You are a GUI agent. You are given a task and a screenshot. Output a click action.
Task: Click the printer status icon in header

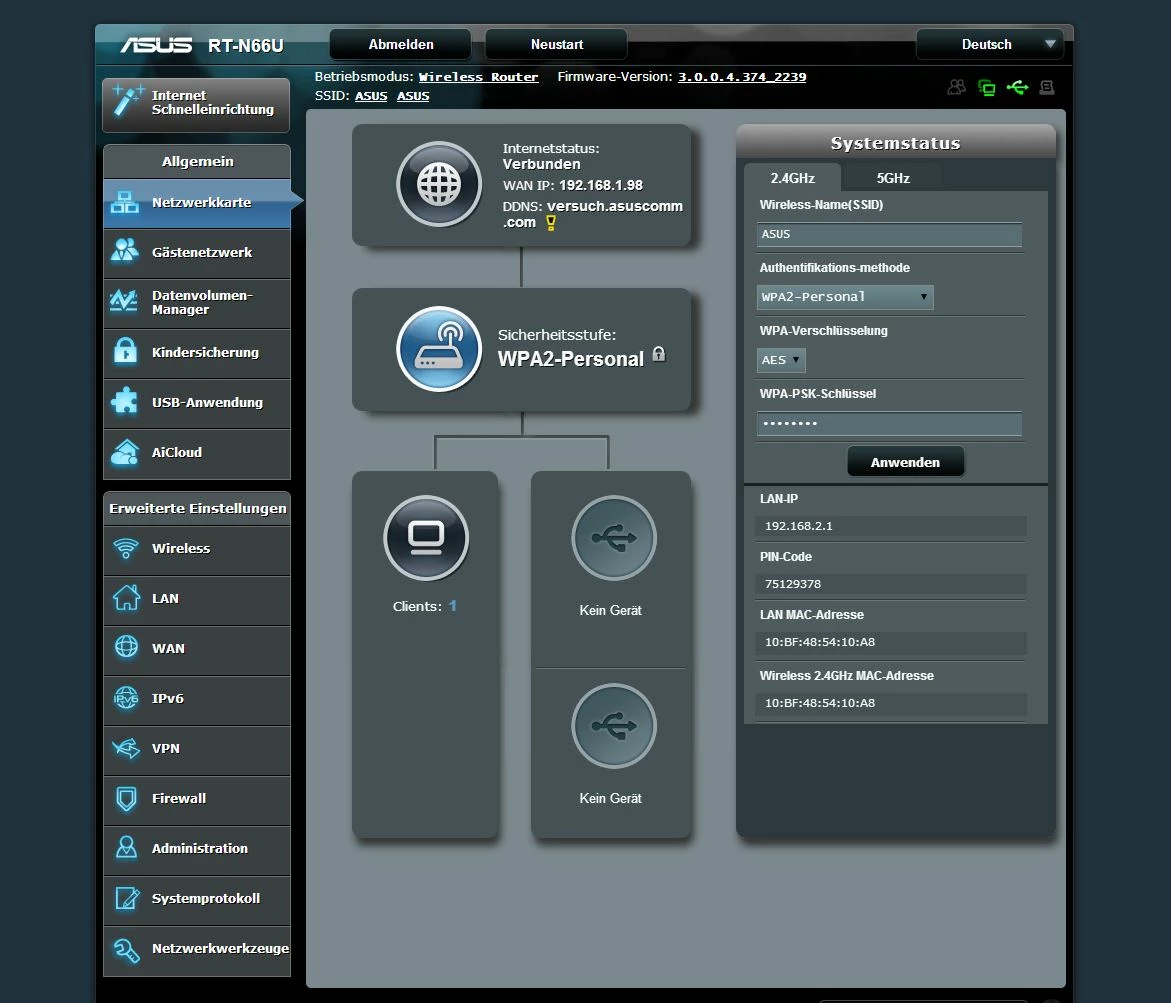coord(1047,87)
